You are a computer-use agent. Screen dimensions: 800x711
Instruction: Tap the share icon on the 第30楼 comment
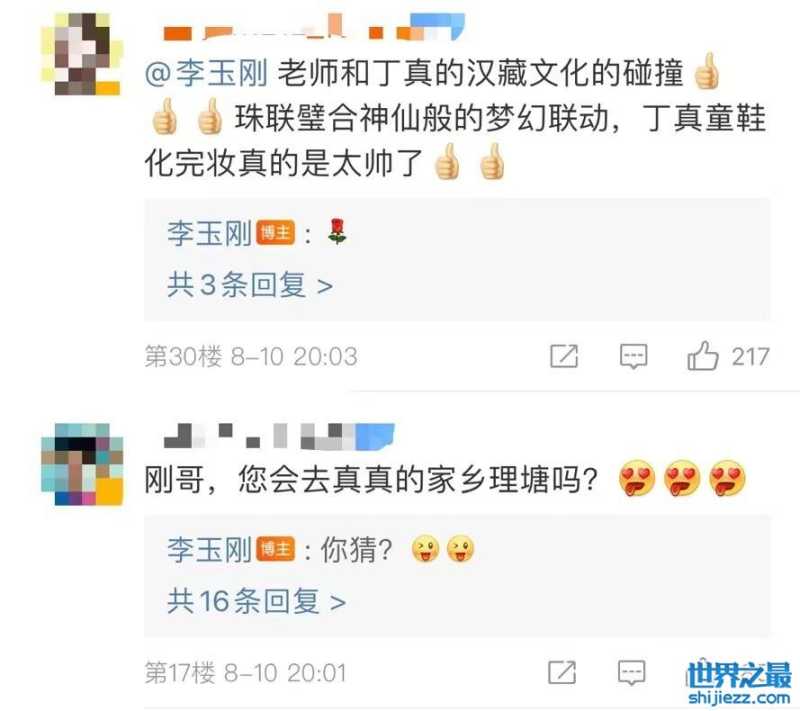tap(564, 356)
